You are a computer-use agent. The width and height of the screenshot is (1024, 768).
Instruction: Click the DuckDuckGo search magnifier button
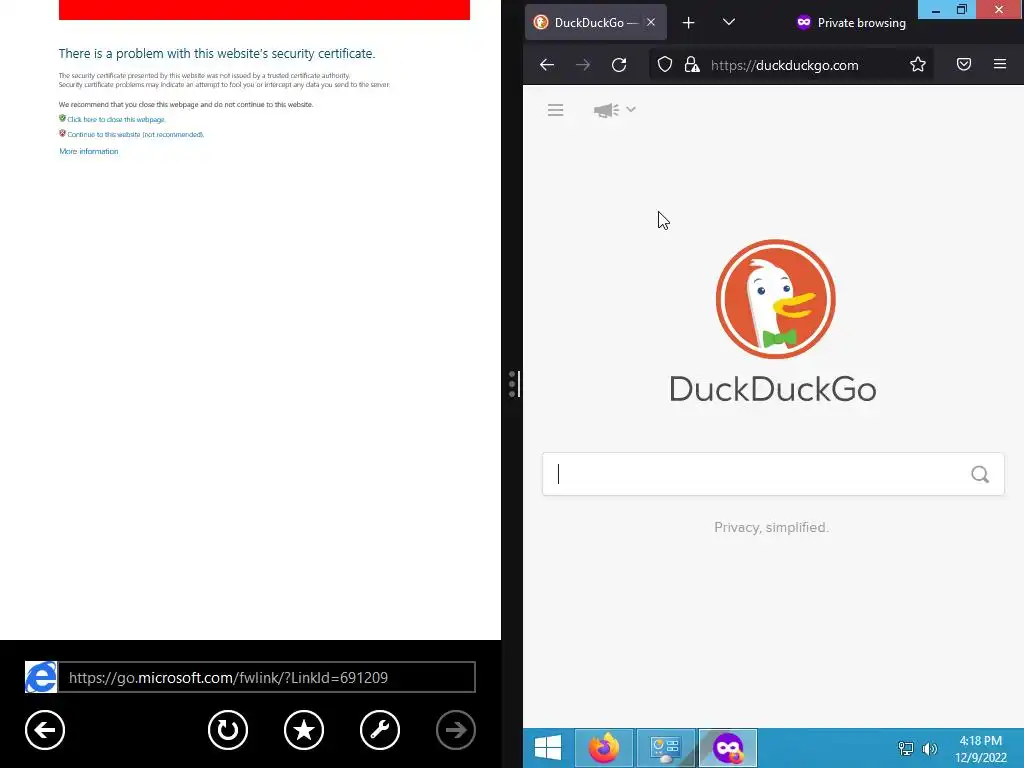980,474
